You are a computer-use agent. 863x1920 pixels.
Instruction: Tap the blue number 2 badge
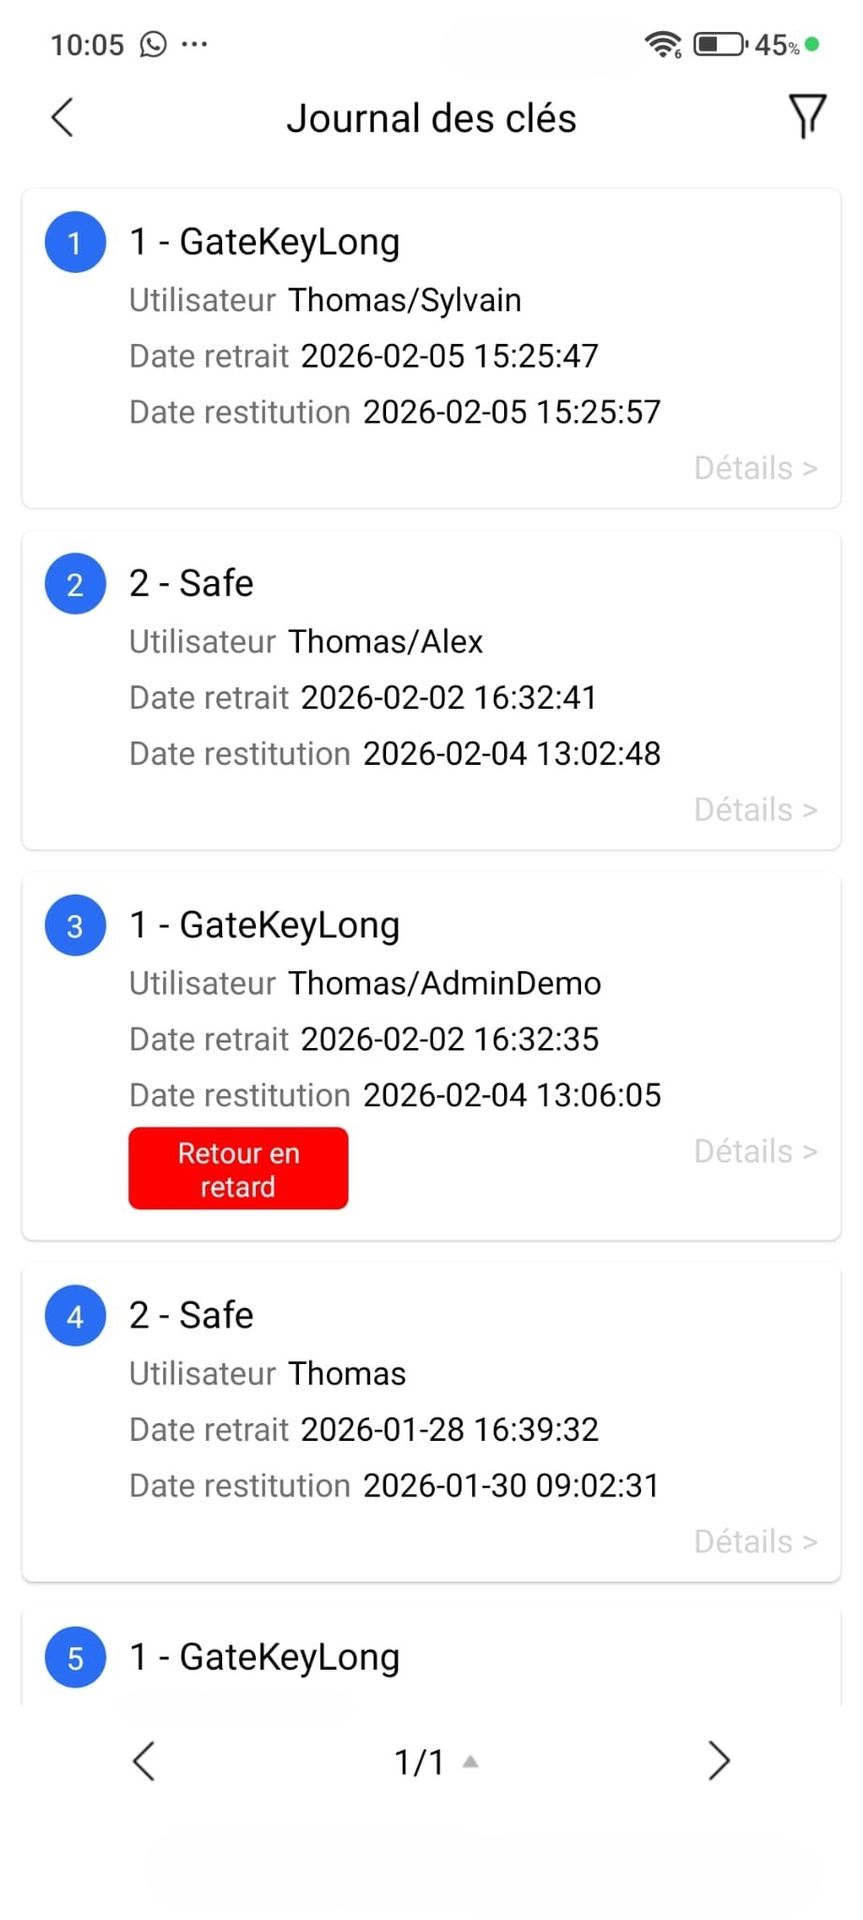pos(75,584)
